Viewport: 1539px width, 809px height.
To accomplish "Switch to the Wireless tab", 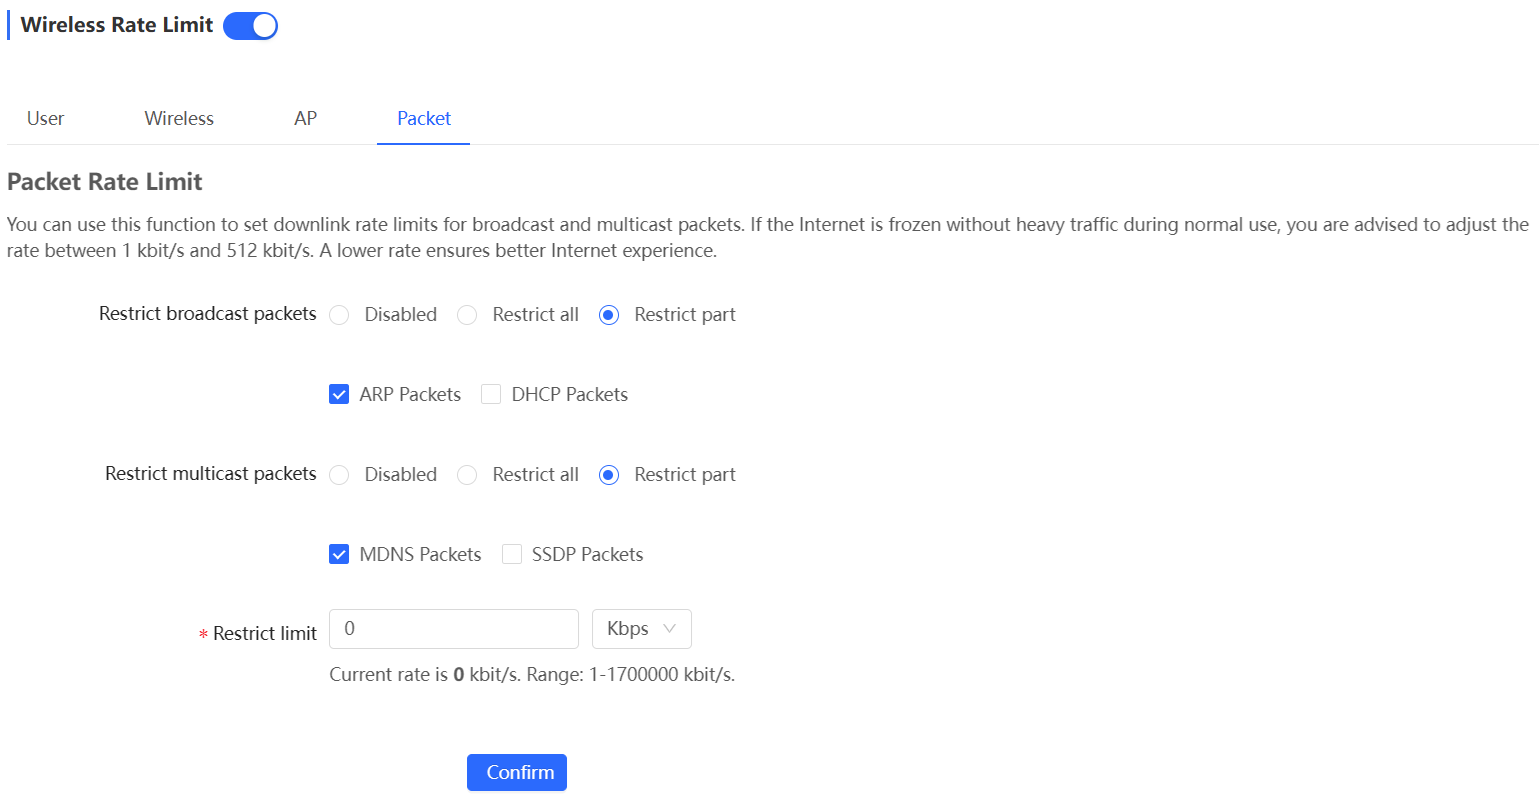I will (178, 118).
